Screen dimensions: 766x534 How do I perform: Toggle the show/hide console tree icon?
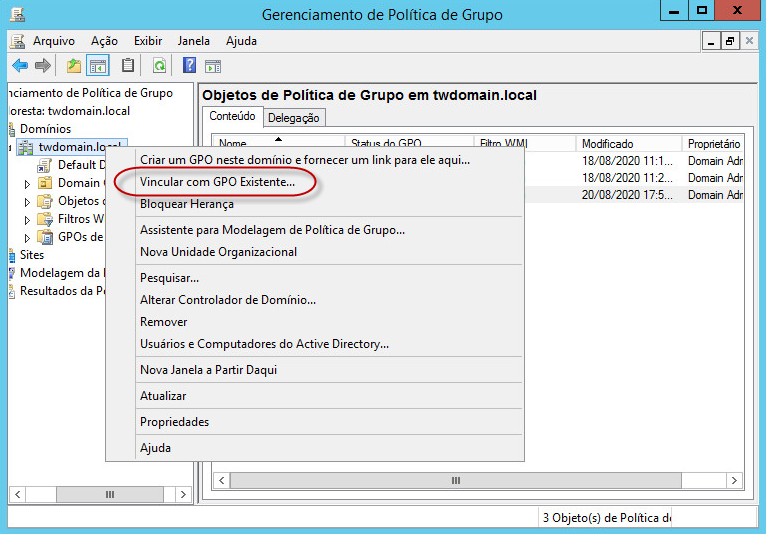click(97, 65)
